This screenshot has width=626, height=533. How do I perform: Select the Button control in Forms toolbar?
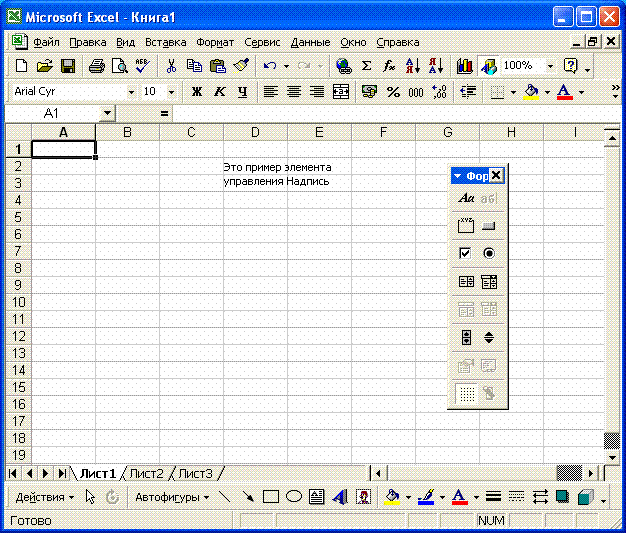point(489,226)
